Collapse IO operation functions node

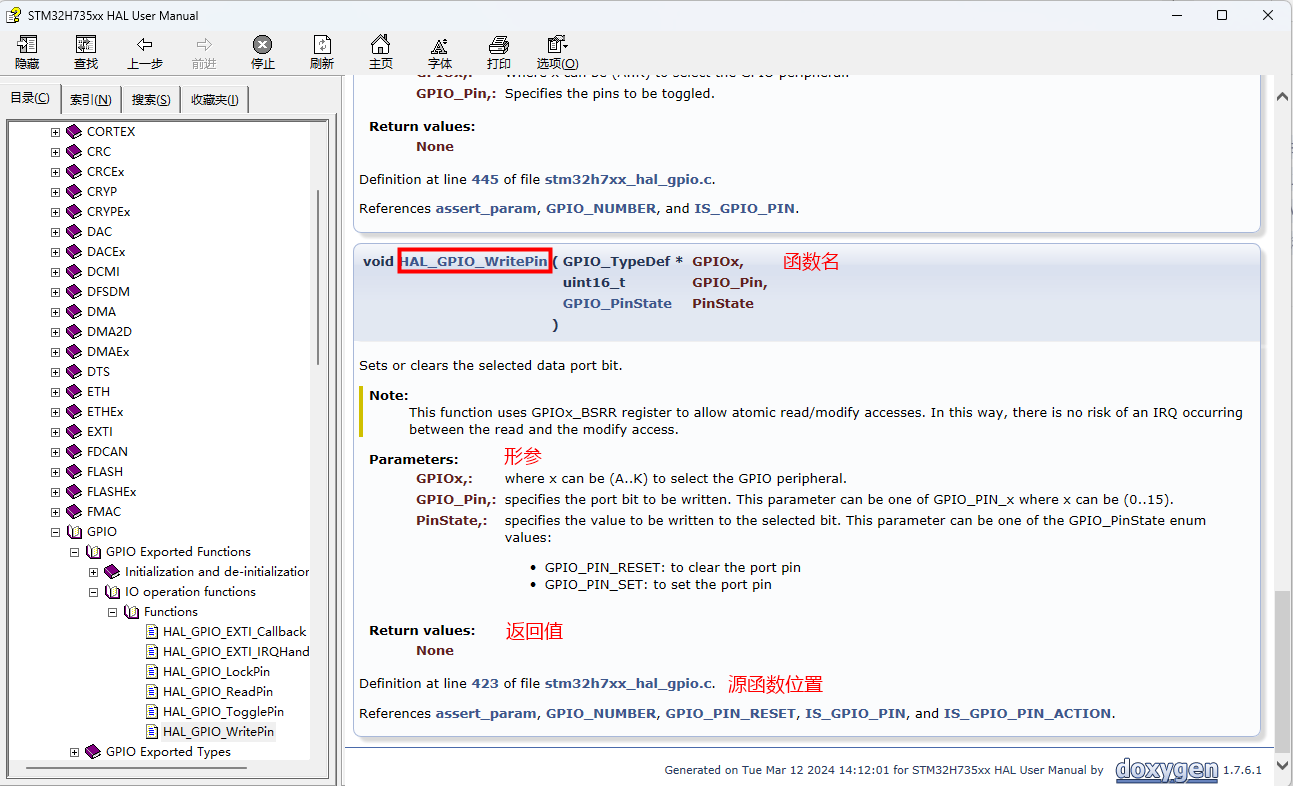(x=93, y=592)
